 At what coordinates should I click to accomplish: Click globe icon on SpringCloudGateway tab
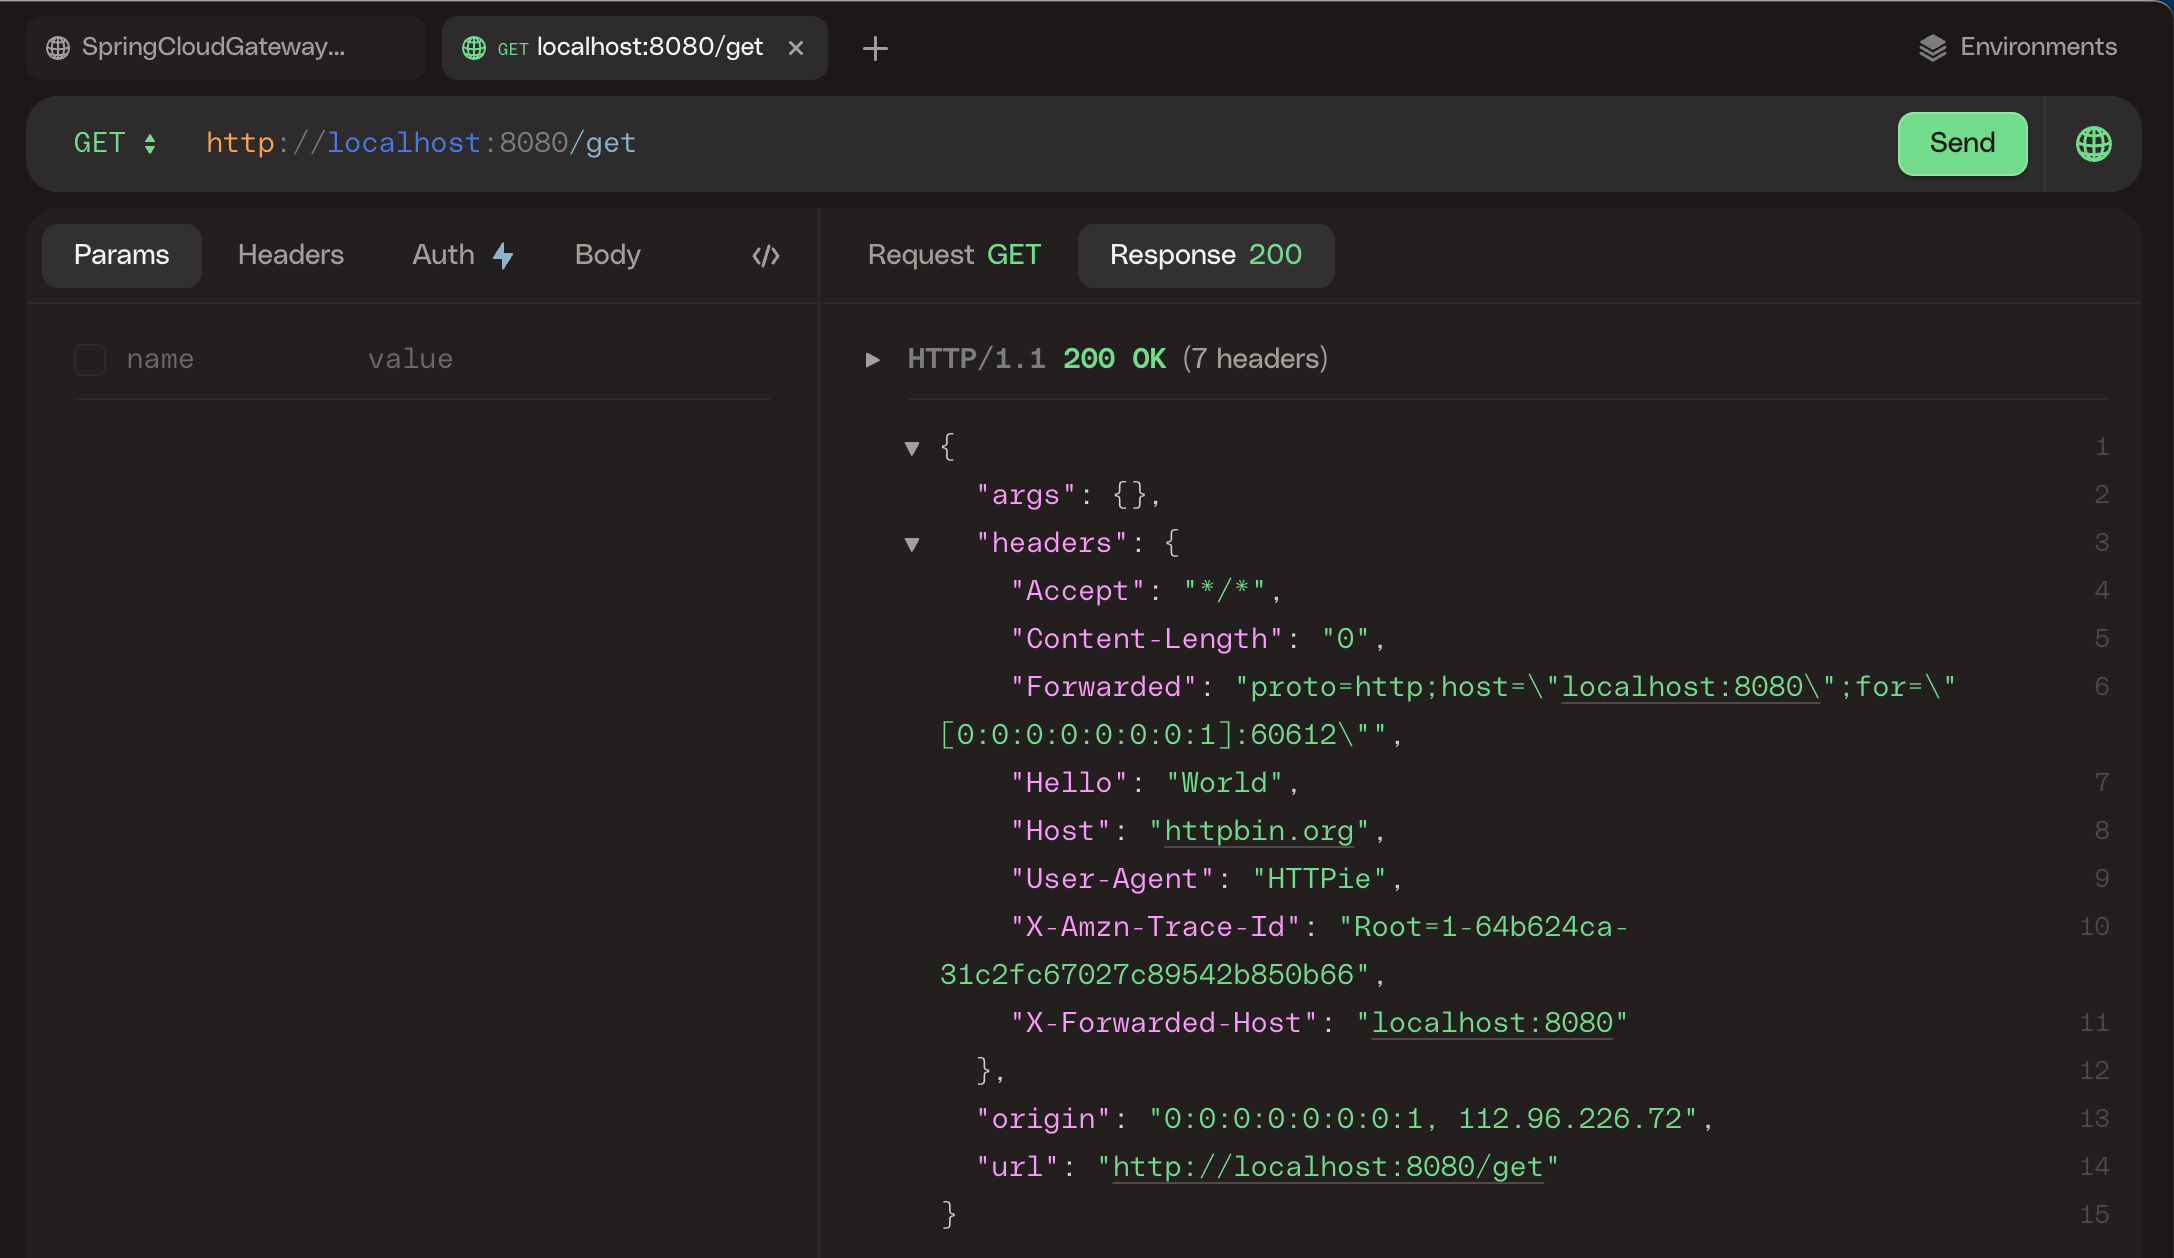(x=58, y=48)
